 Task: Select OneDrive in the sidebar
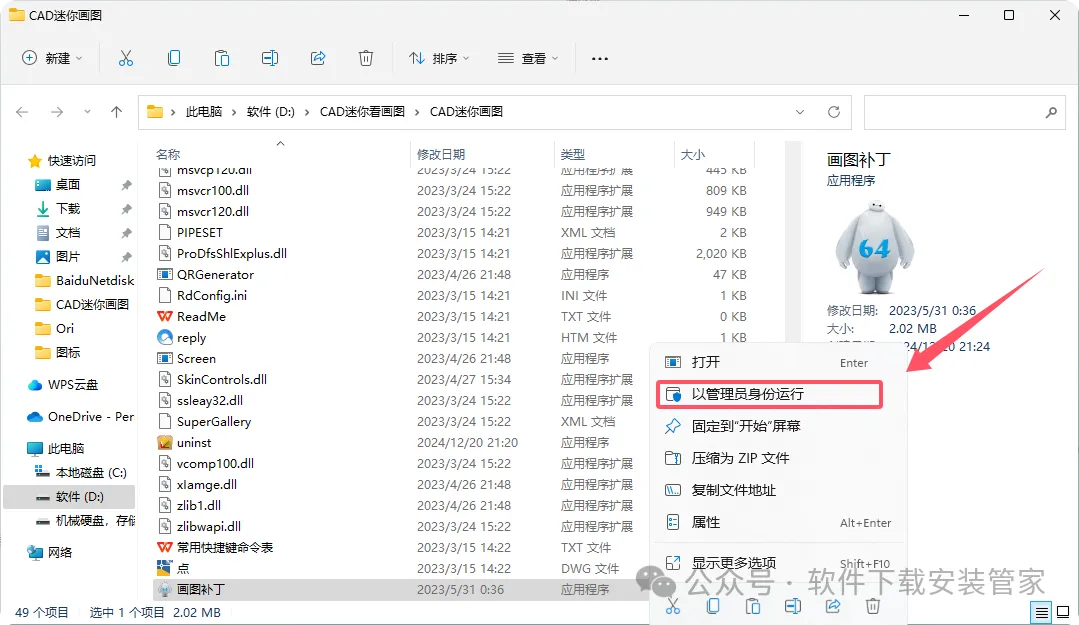click(x=90, y=416)
